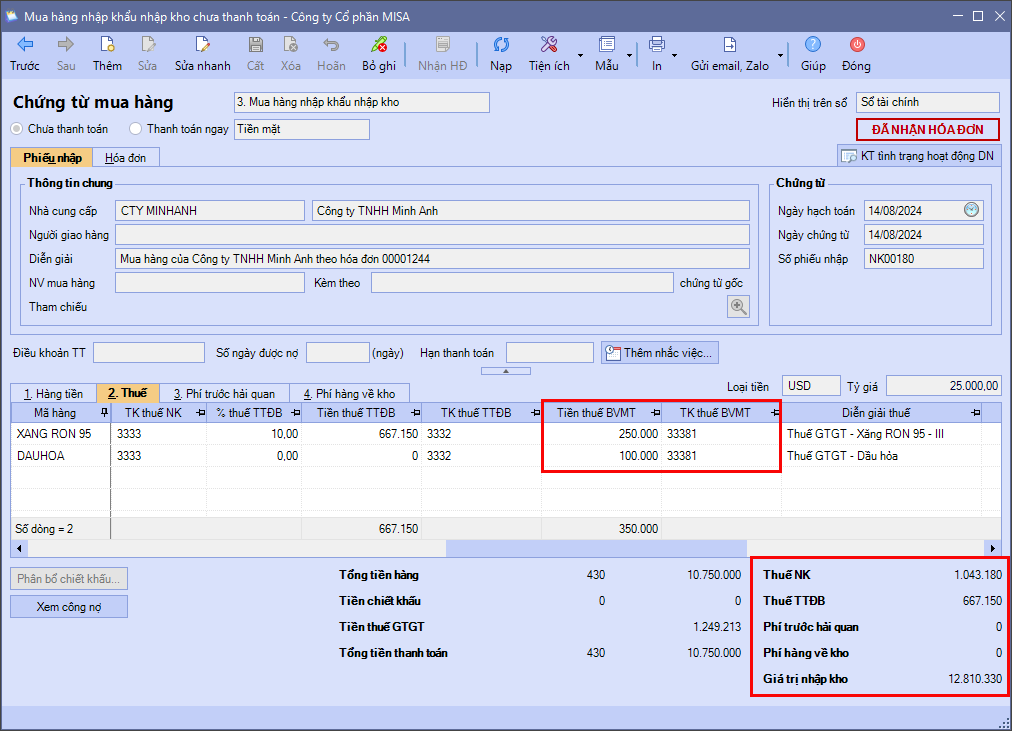Toggle pin on the Mã hàng column
This screenshot has height=731, width=1012.
[x=104, y=413]
